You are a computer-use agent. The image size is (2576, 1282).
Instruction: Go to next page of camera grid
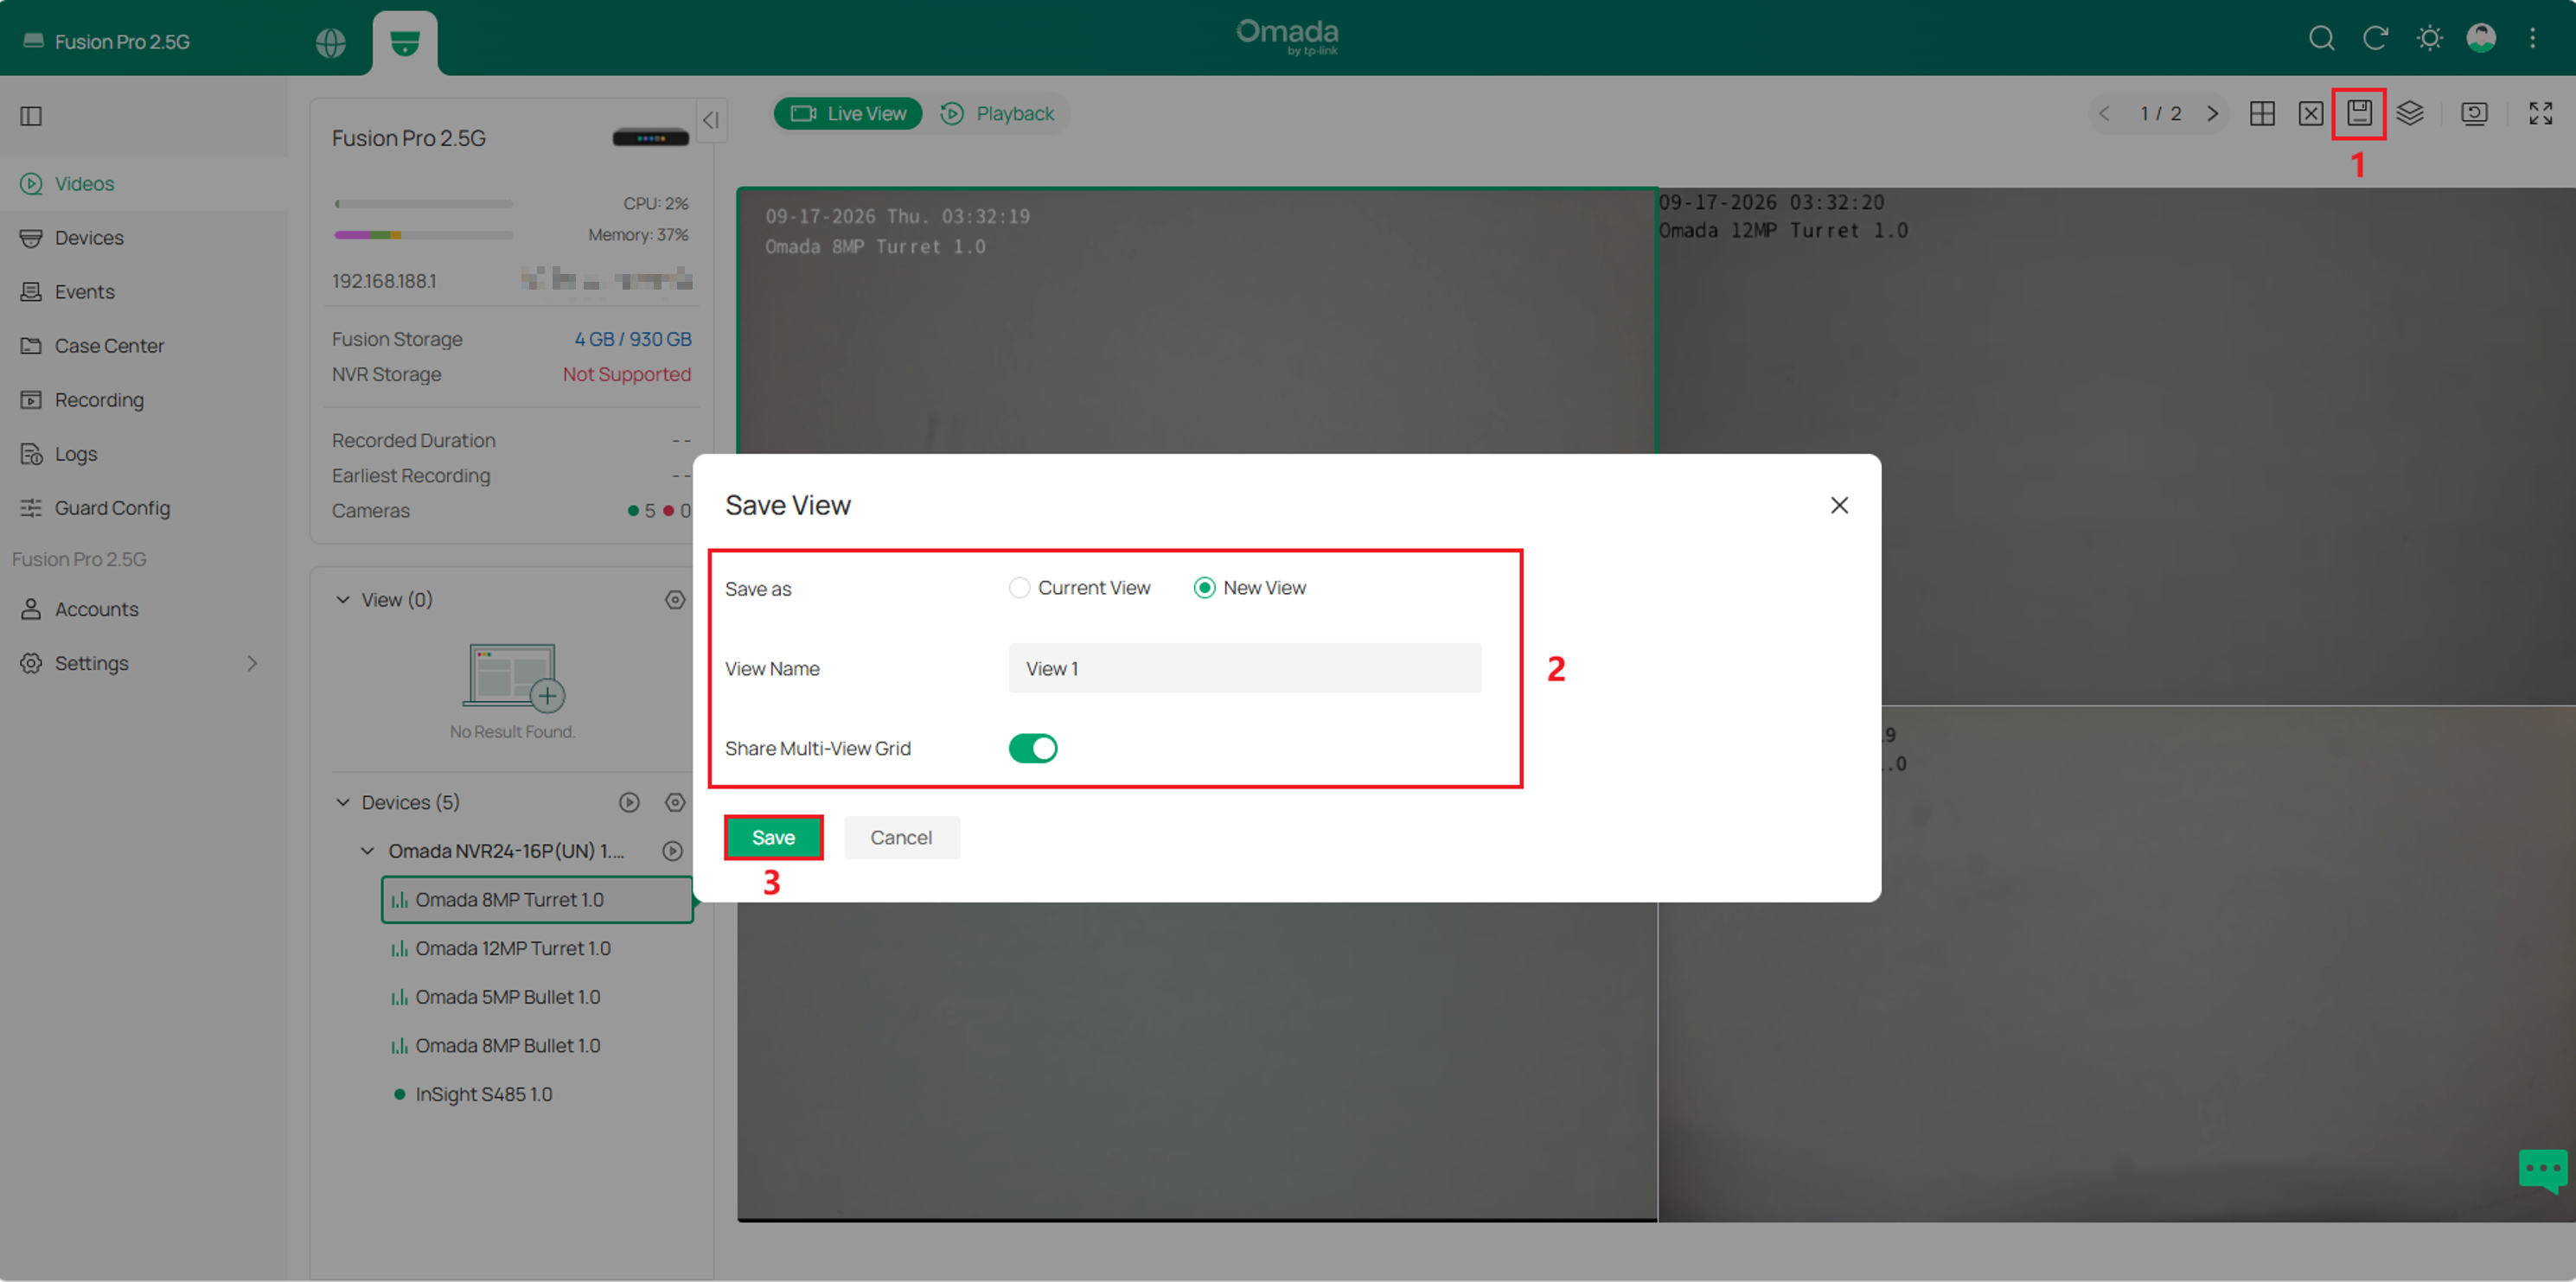coord(2213,113)
